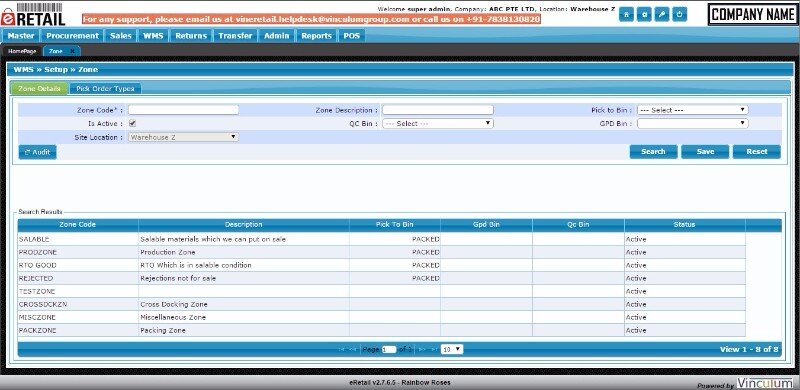Go to the previous results page
This screenshot has height=390, width=800.
tap(353, 350)
